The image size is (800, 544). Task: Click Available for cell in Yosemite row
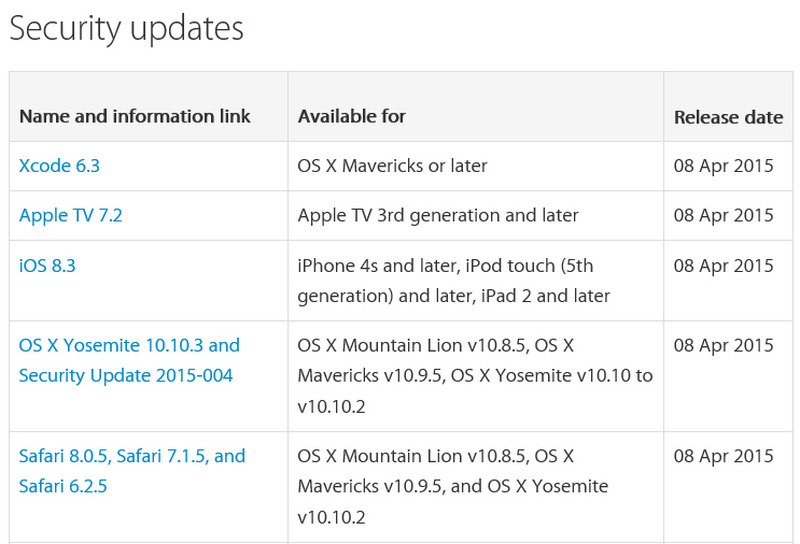click(x=474, y=376)
